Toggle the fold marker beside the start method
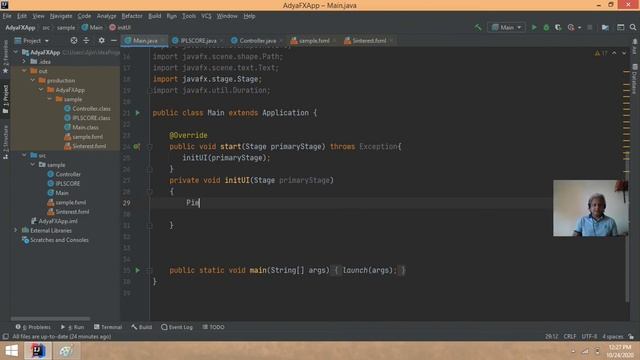Viewport: 640px width, 360px height. pos(150,147)
